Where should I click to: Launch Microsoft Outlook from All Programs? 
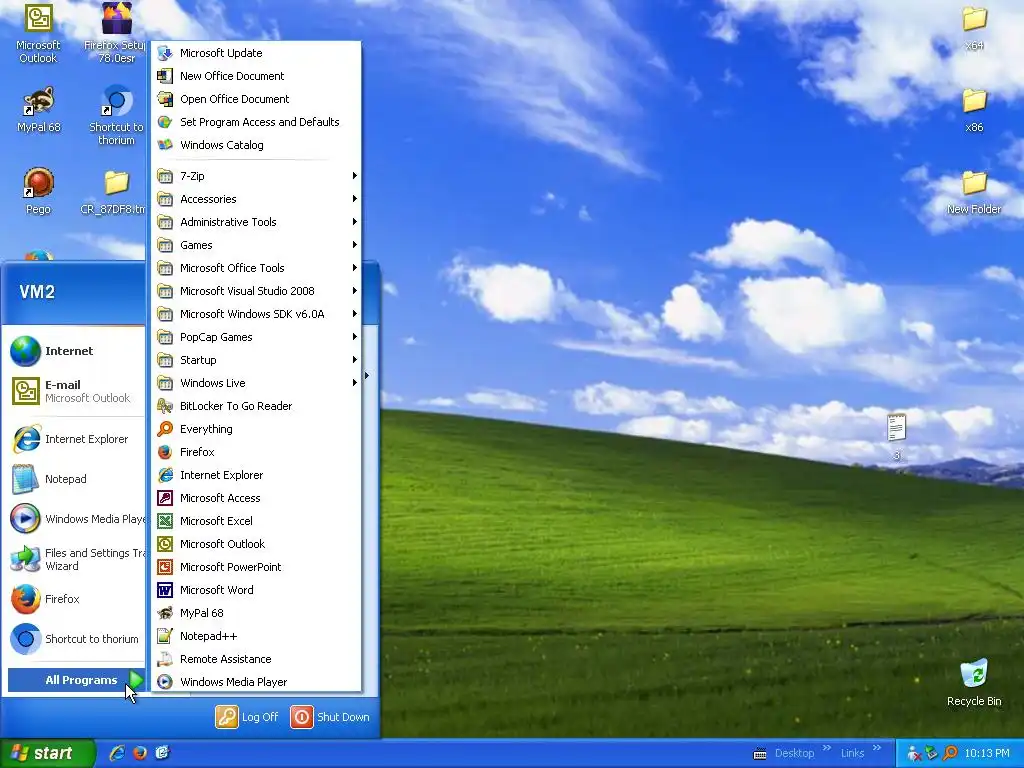256,544
